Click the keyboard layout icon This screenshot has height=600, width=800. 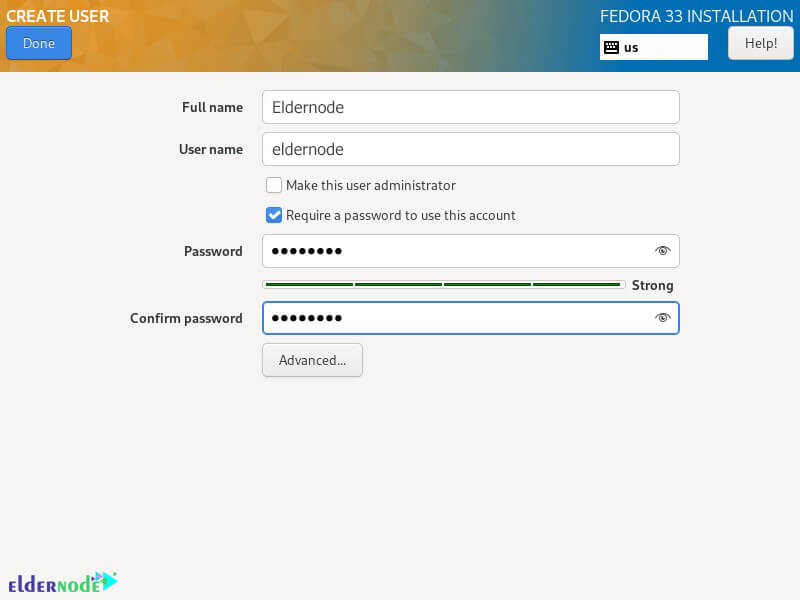click(611, 47)
